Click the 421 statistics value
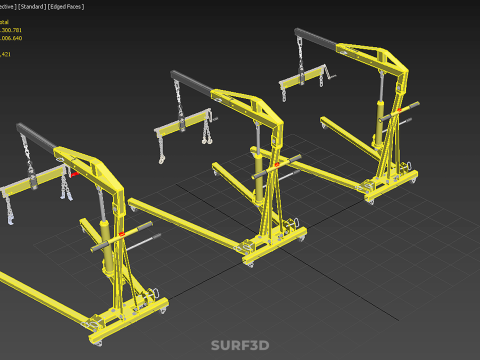 pos(5,54)
